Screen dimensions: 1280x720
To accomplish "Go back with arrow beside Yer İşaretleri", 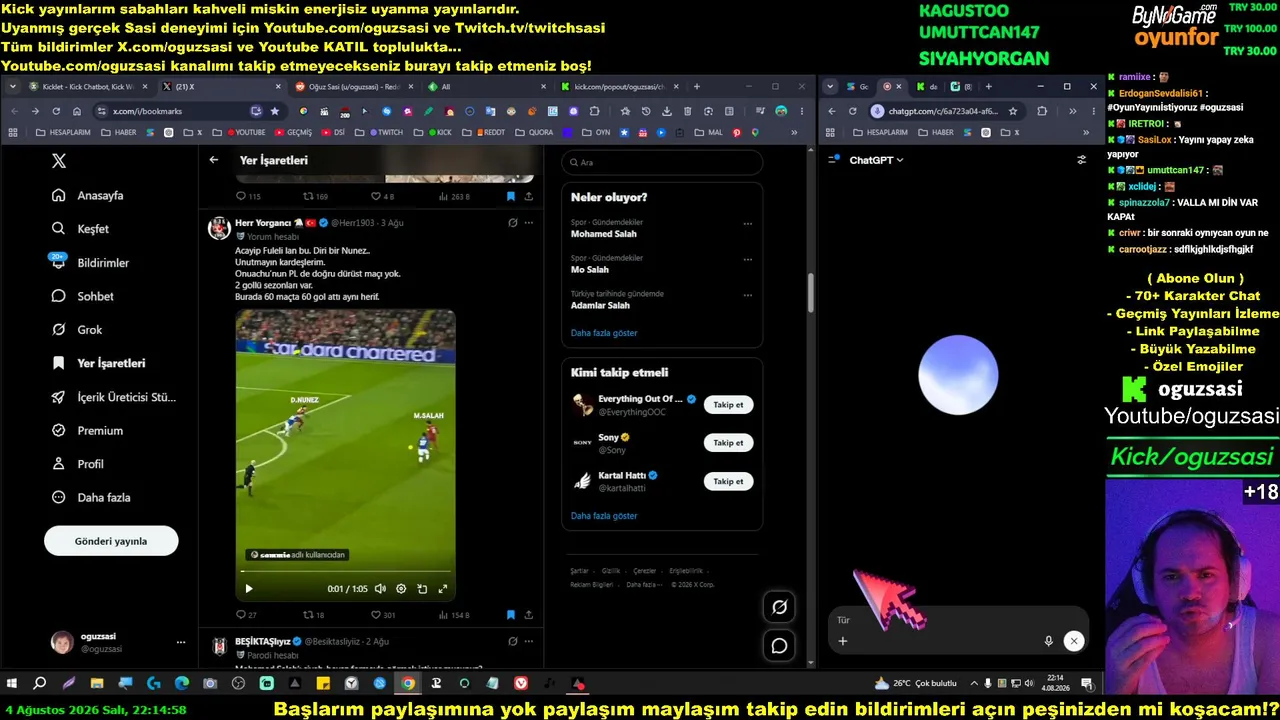I will [x=214, y=160].
